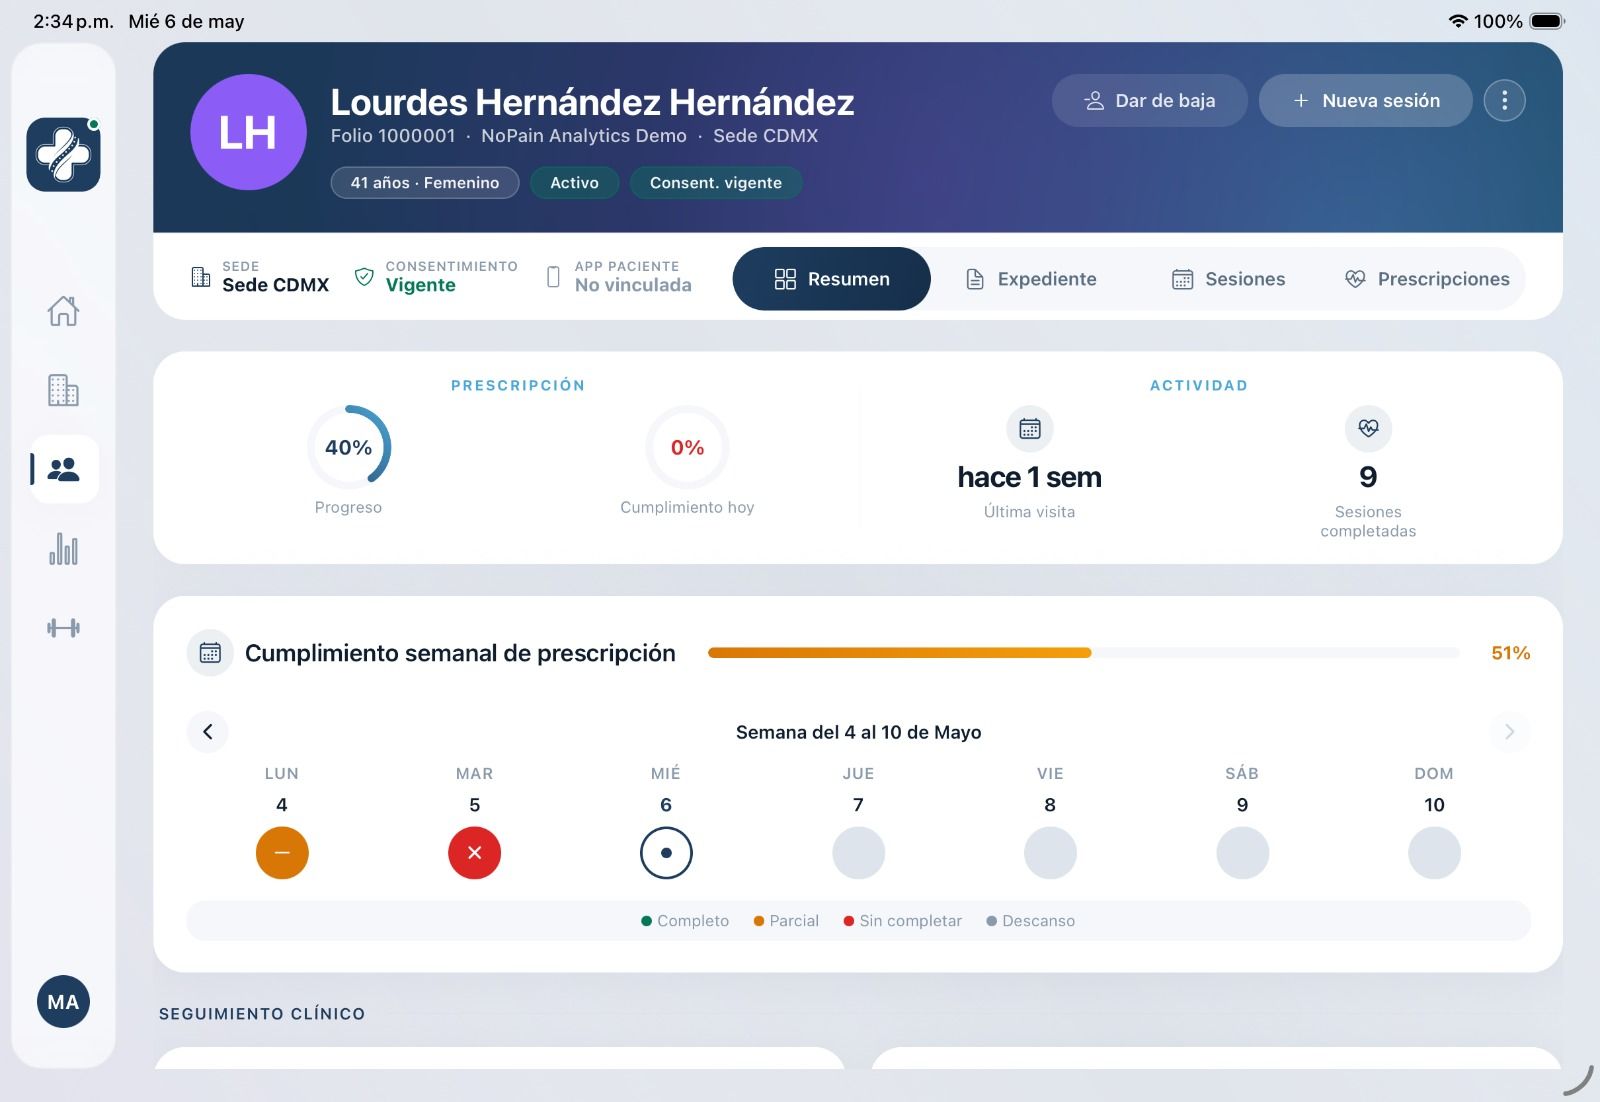
Task: Click the Dar de baja button
Action: [x=1149, y=100]
